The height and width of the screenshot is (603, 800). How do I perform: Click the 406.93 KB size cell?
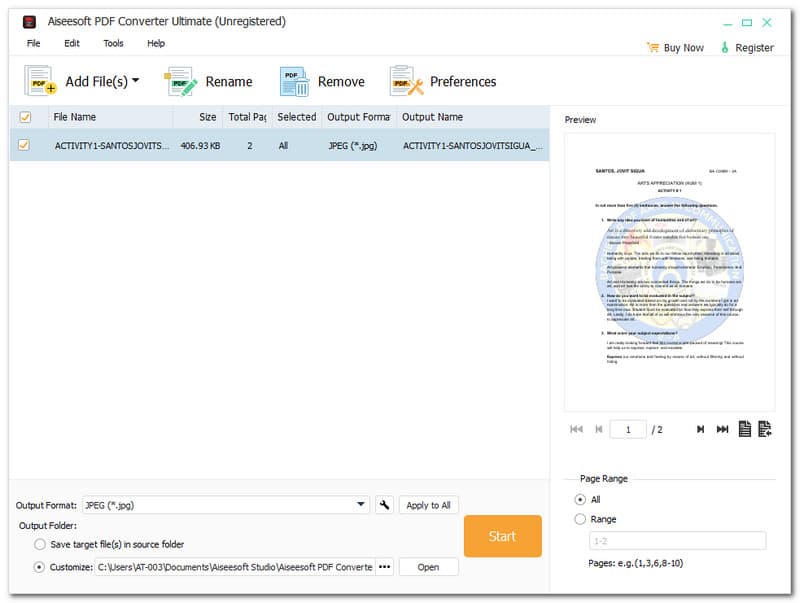pos(201,146)
